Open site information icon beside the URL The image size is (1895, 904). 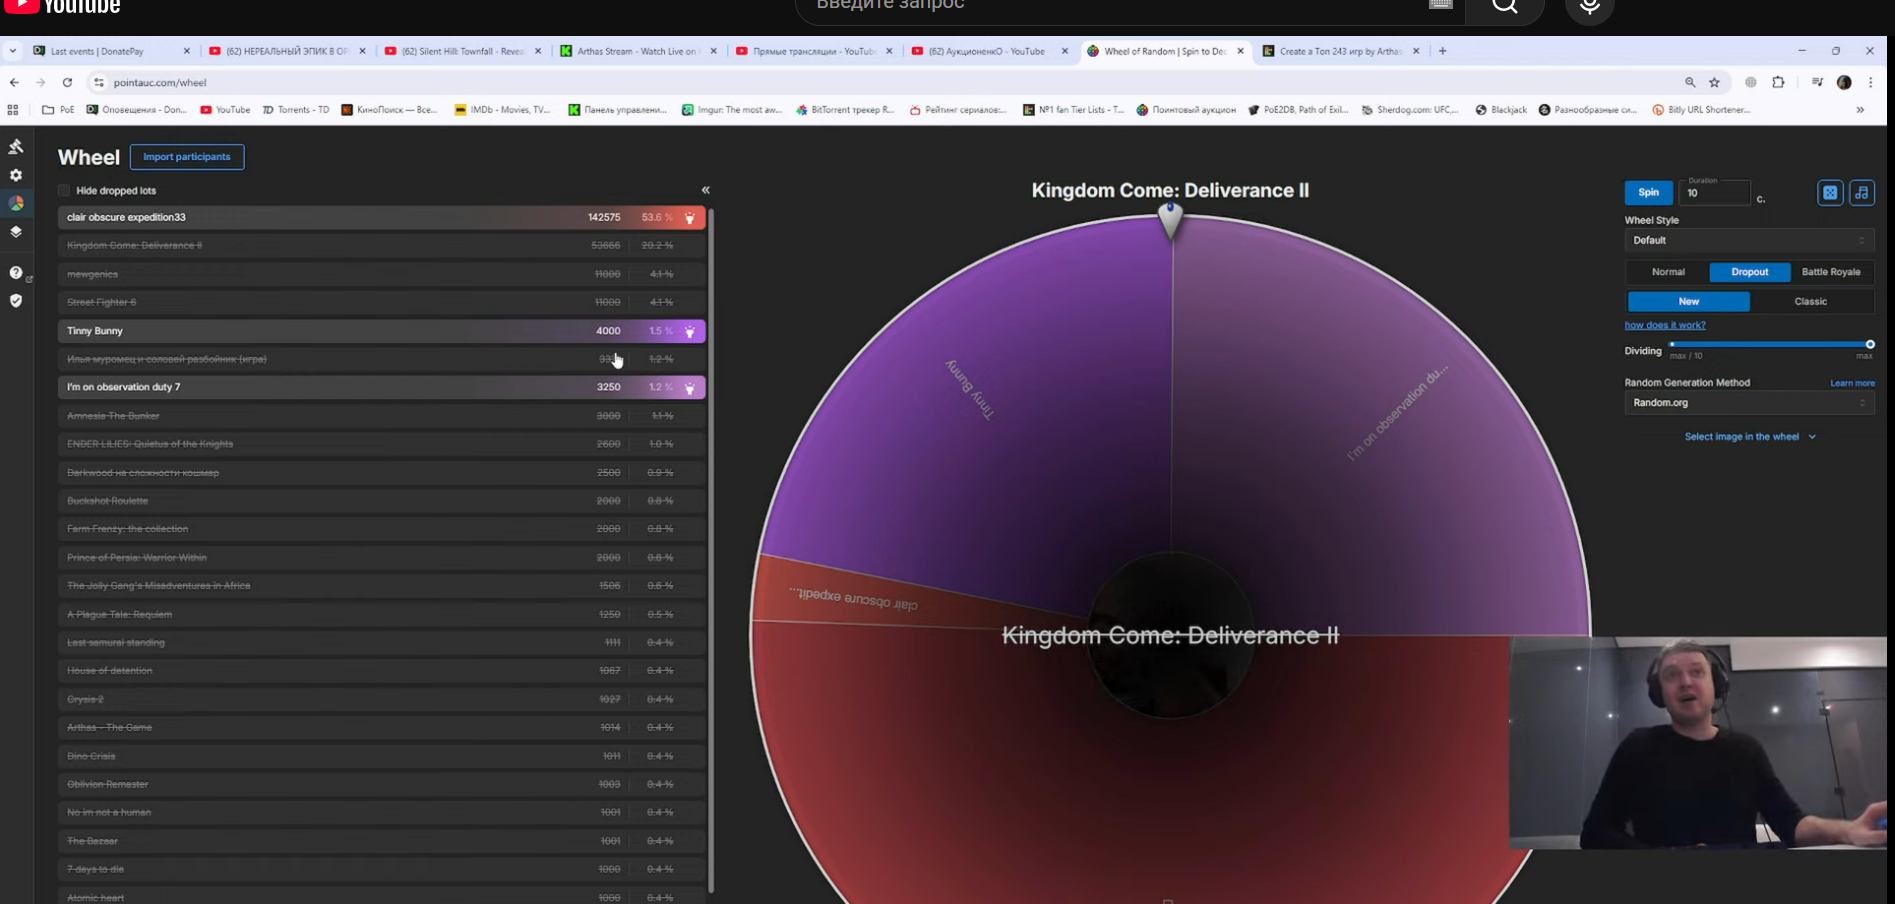point(98,82)
